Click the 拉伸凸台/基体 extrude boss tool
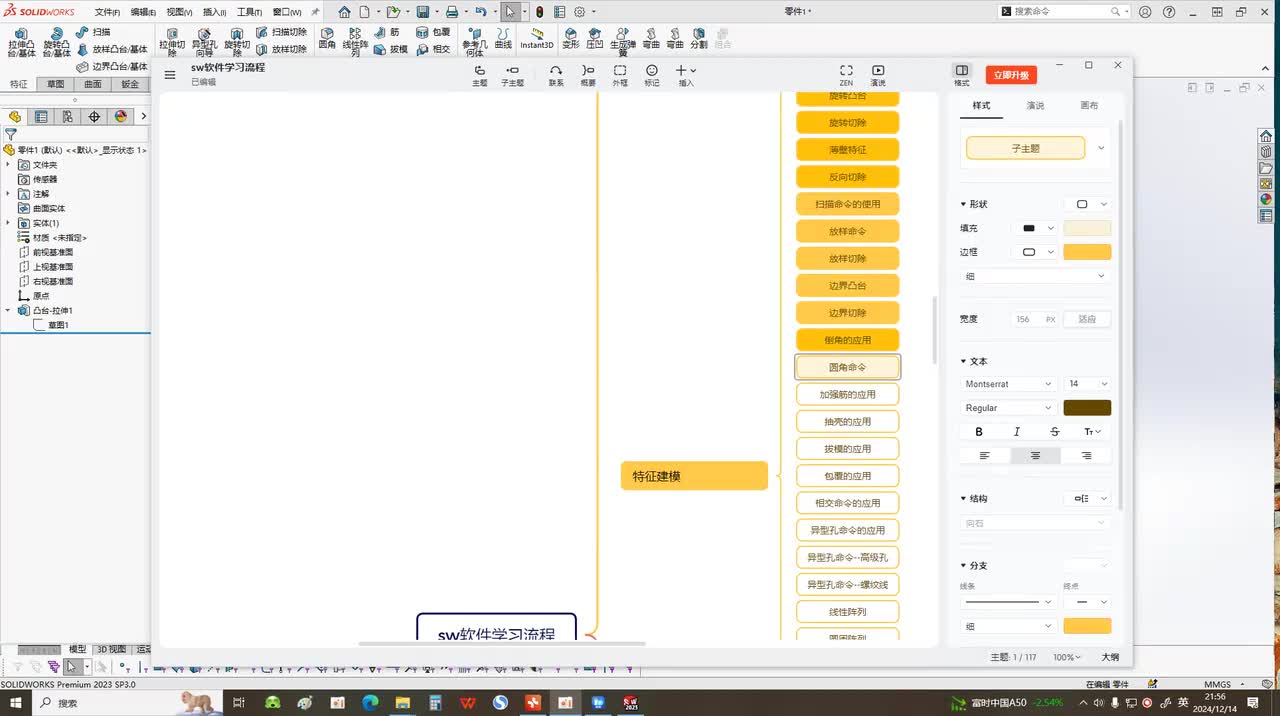 [21, 42]
